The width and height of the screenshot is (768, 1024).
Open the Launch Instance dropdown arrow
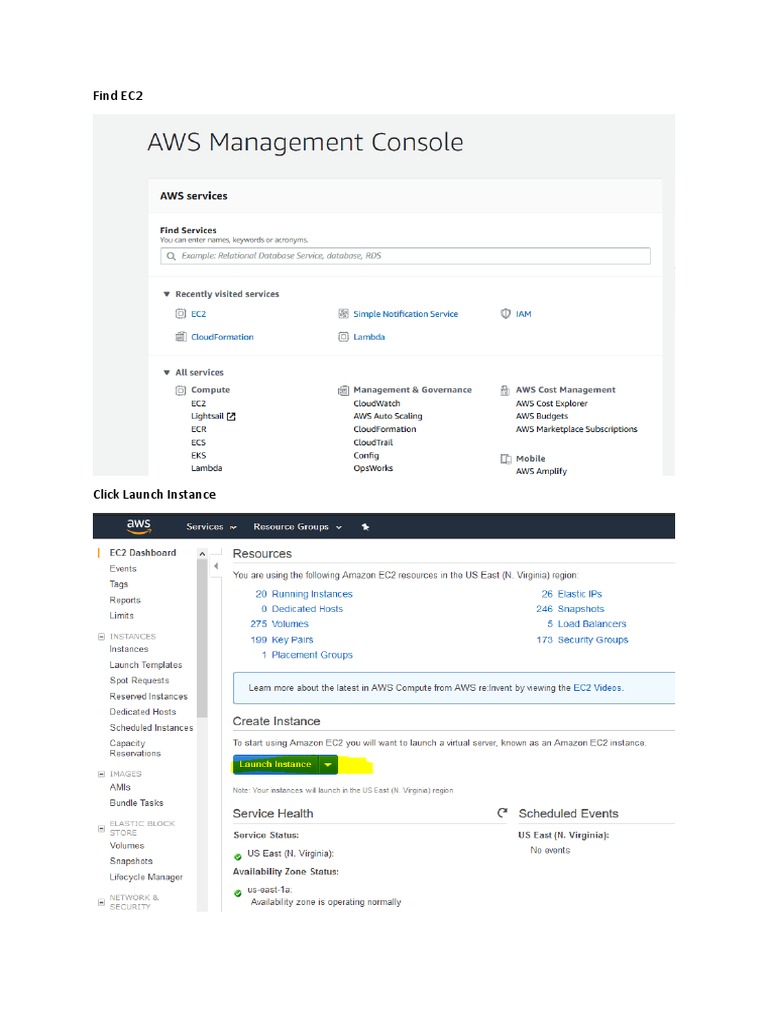(x=328, y=764)
